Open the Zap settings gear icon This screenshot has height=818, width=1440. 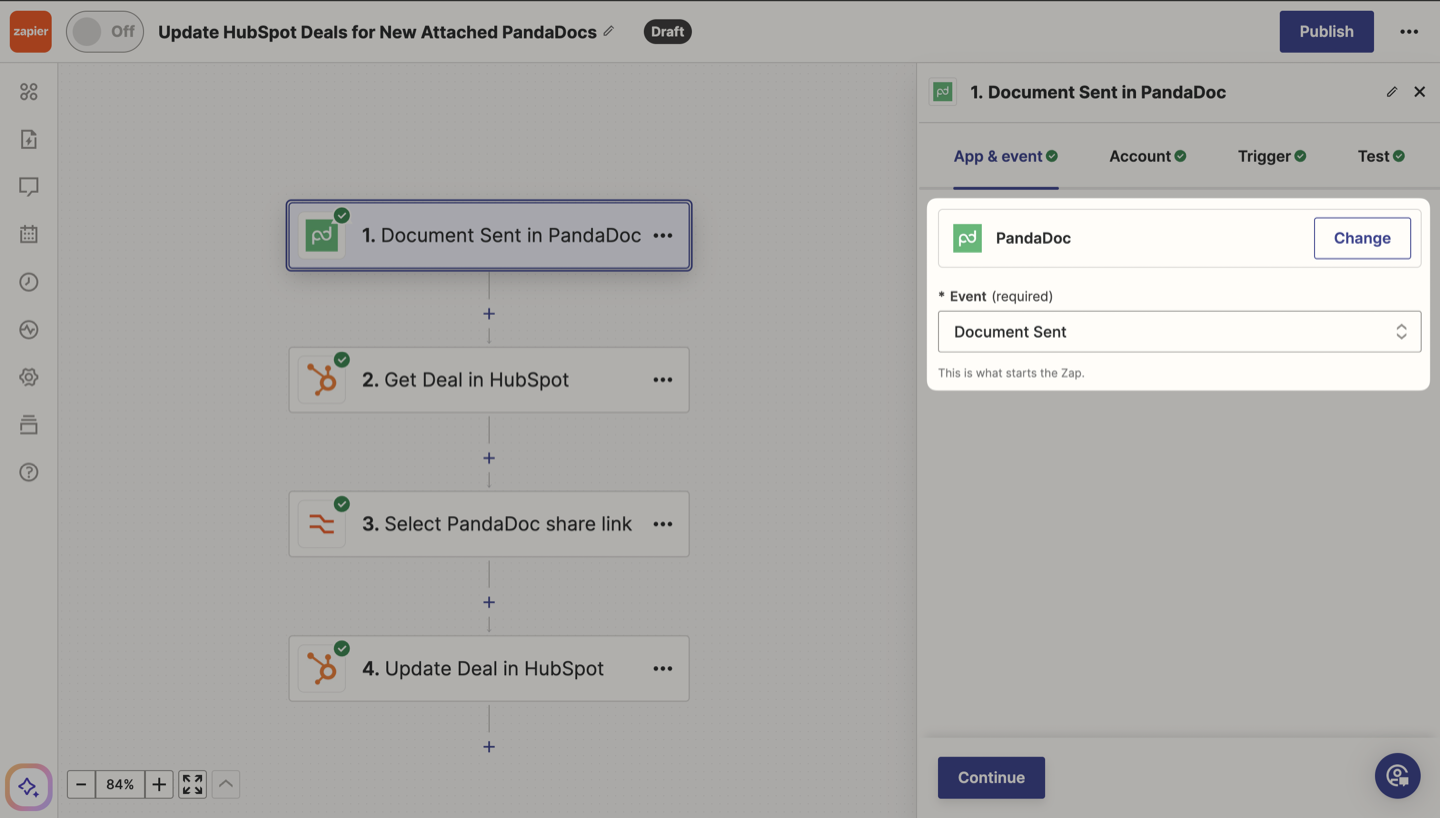29,377
